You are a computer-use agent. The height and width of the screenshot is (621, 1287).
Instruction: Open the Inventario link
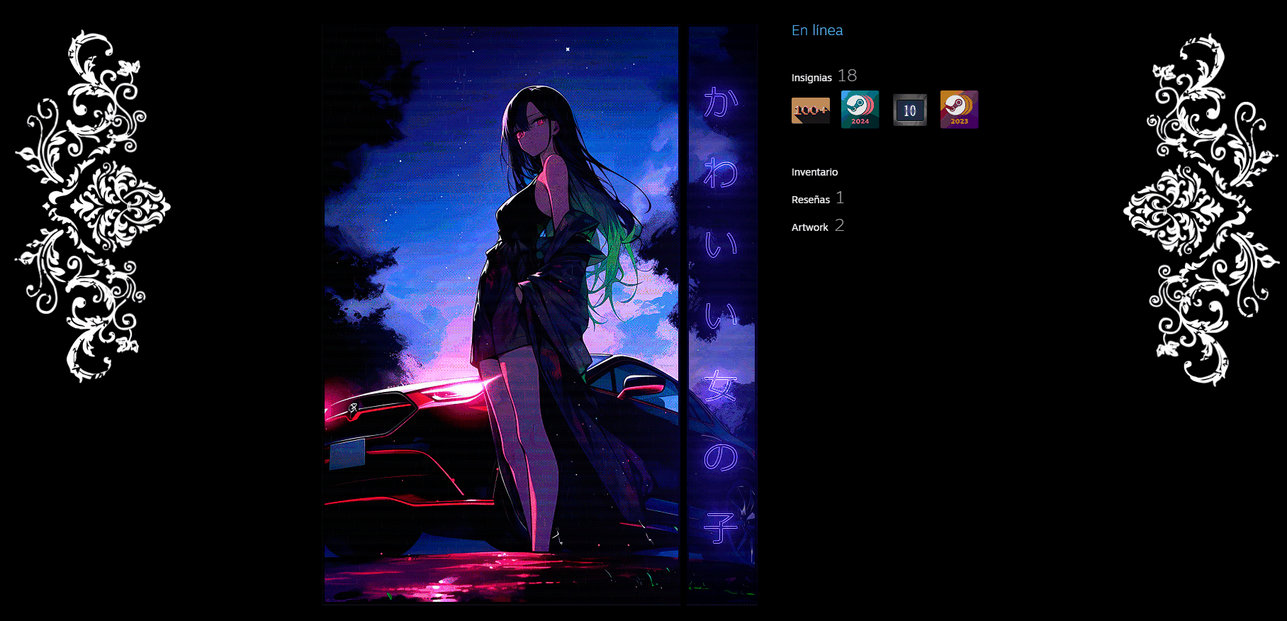pyautogui.click(x=815, y=172)
